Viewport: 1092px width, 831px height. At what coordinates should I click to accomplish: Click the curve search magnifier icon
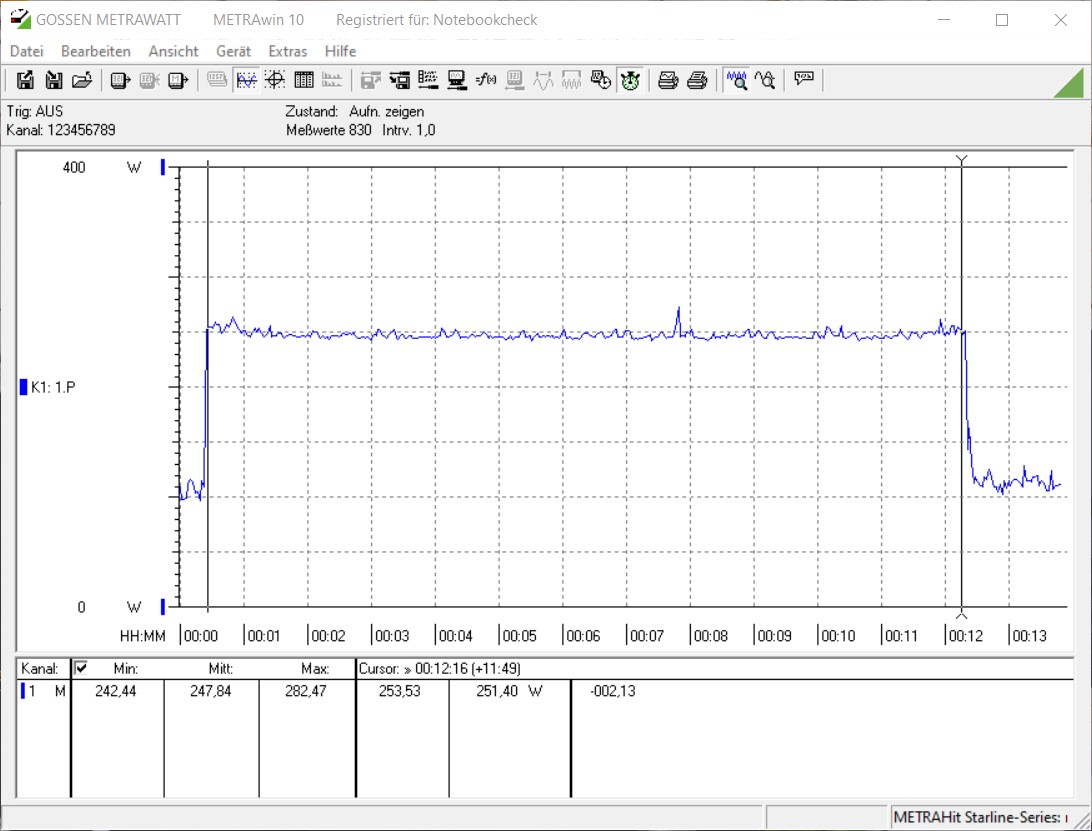tap(765, 80)
